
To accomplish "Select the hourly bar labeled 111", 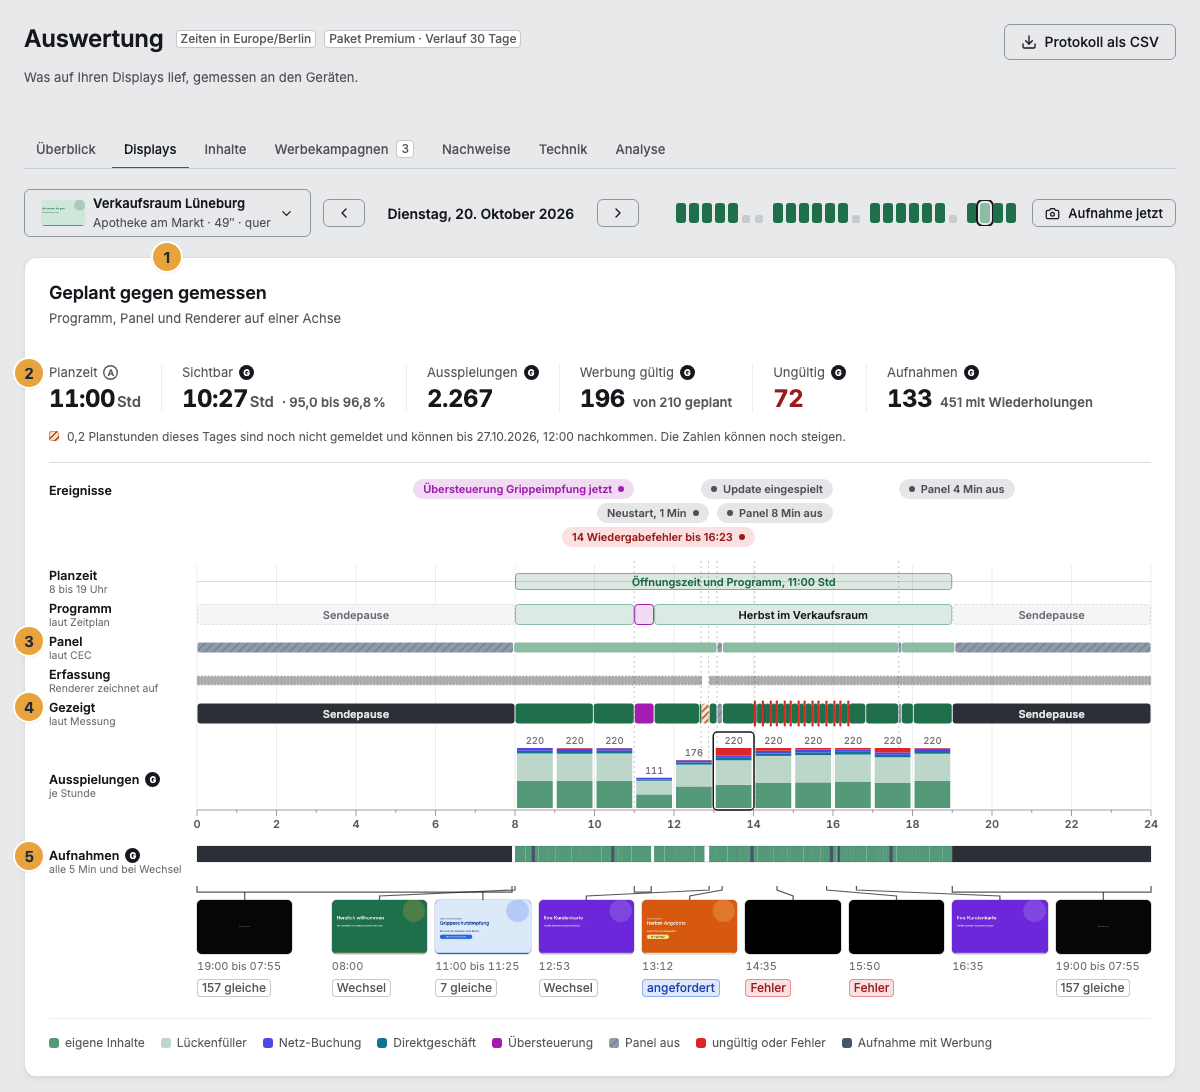I will (654, 793).
